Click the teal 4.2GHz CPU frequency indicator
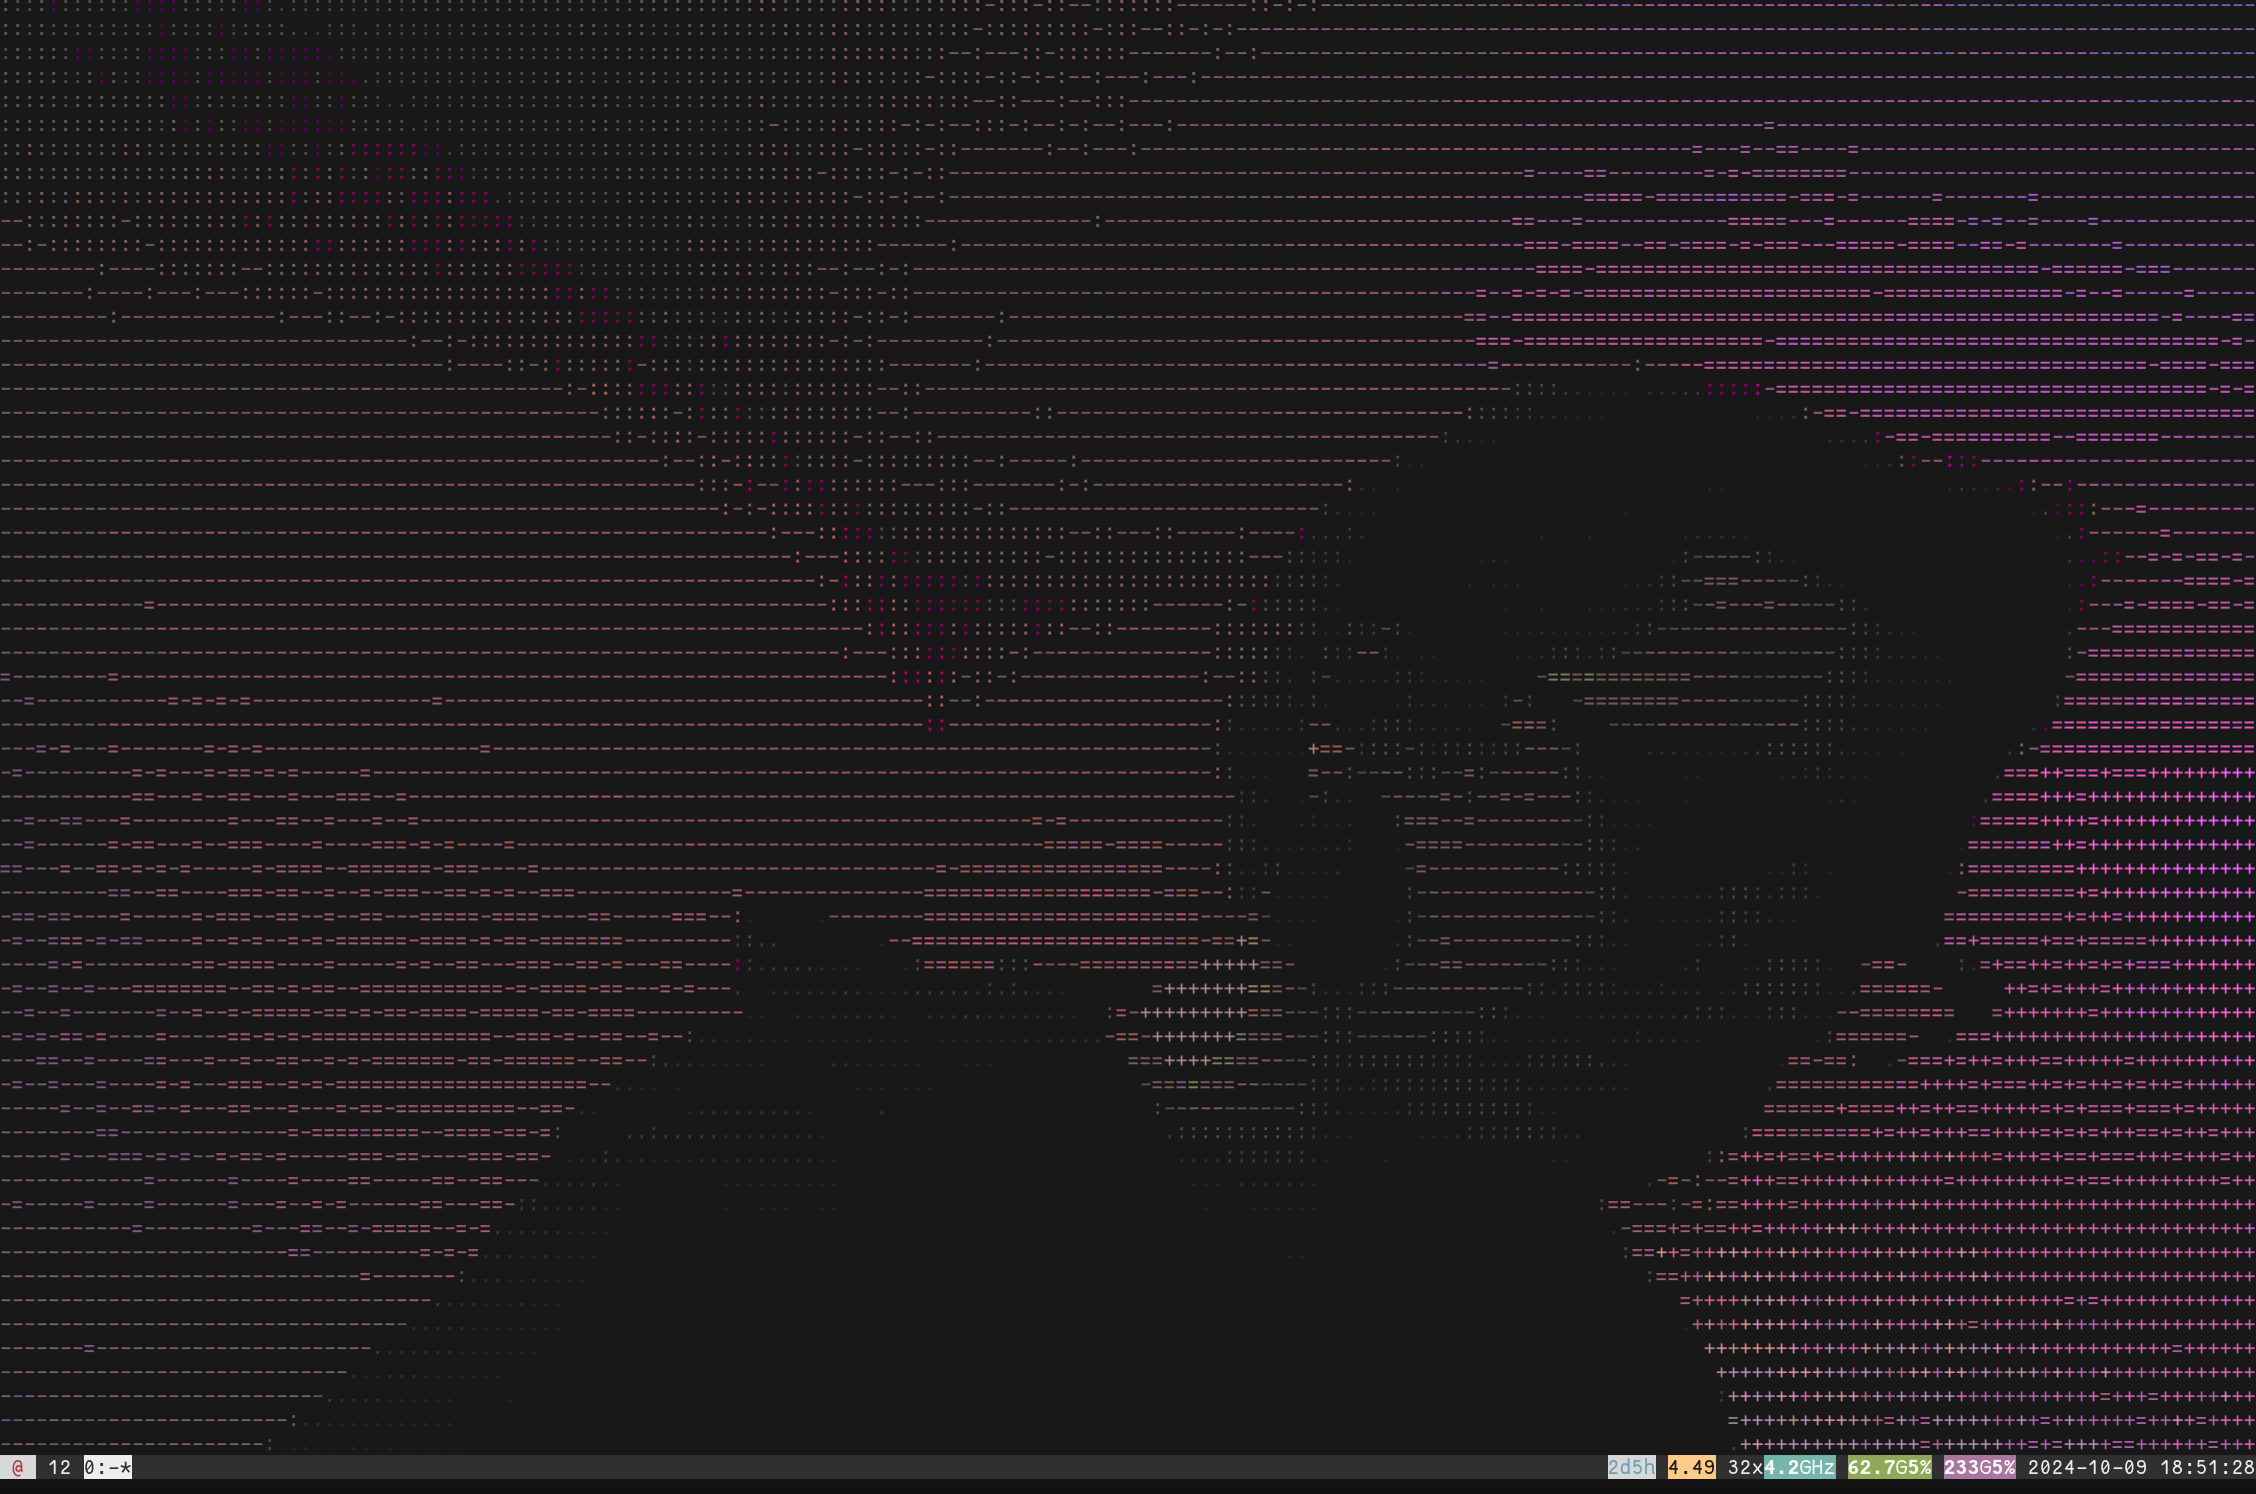The width and height of the screenshot is (2256, 1494). coord(1799,1467)
